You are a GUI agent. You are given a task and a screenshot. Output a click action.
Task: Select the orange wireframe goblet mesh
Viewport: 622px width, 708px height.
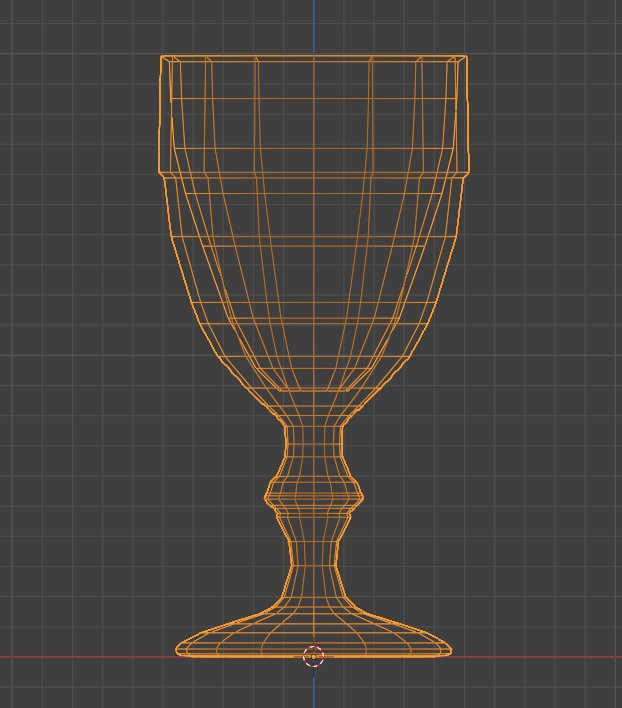tap(314, 356)
